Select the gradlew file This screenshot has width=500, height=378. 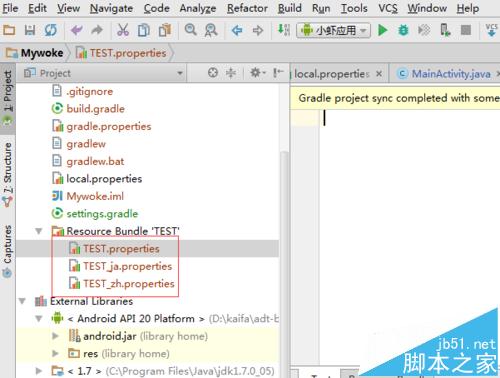[x=79, y=144]
